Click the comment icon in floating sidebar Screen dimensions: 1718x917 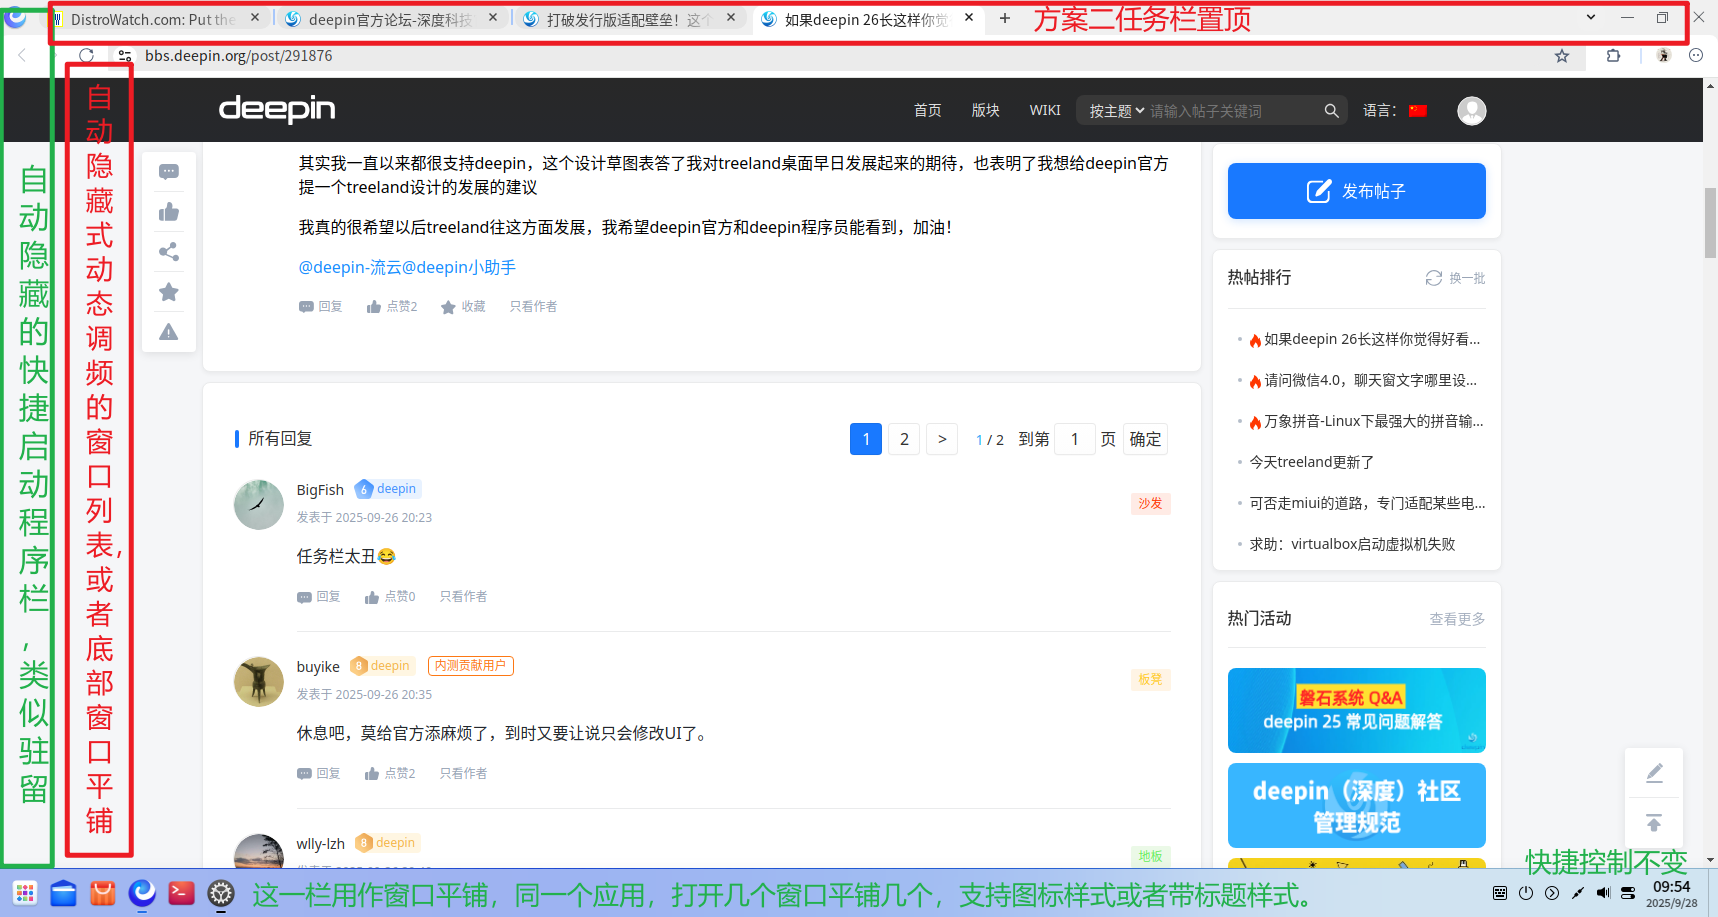(x=169, y=172)
